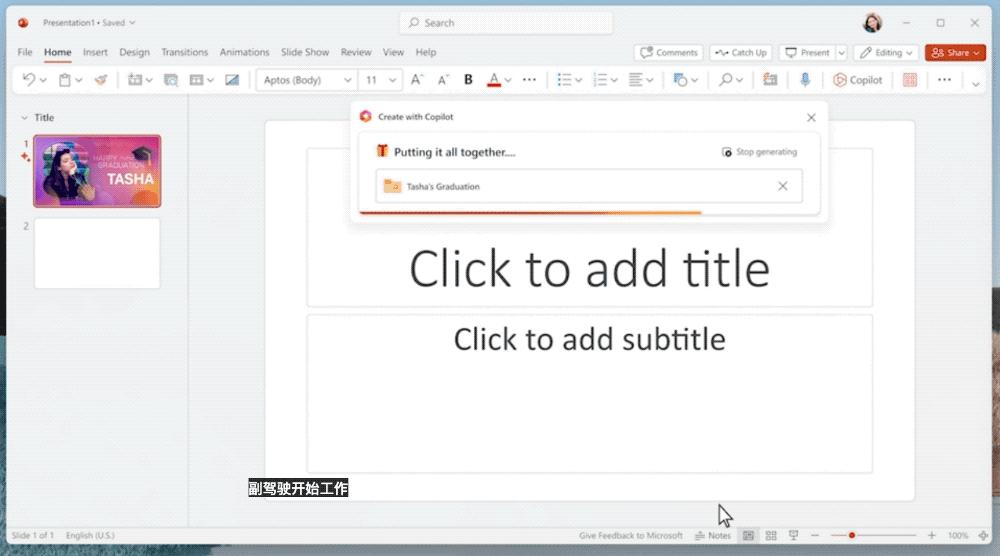Click the Dictate microphone icon
This screenshot has height=556, width=1000.
(x=805, y=80)
